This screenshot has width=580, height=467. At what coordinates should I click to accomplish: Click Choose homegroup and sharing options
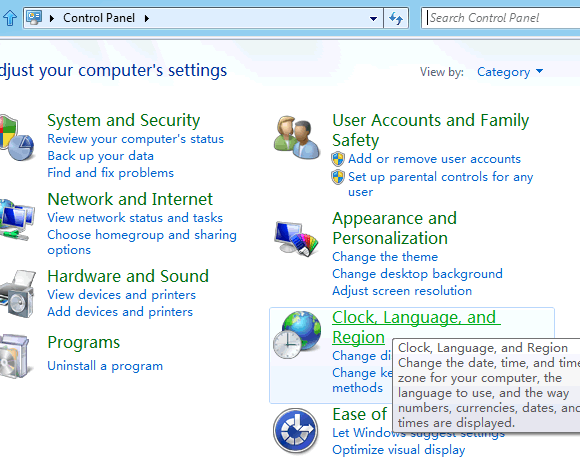pos(142,242)
